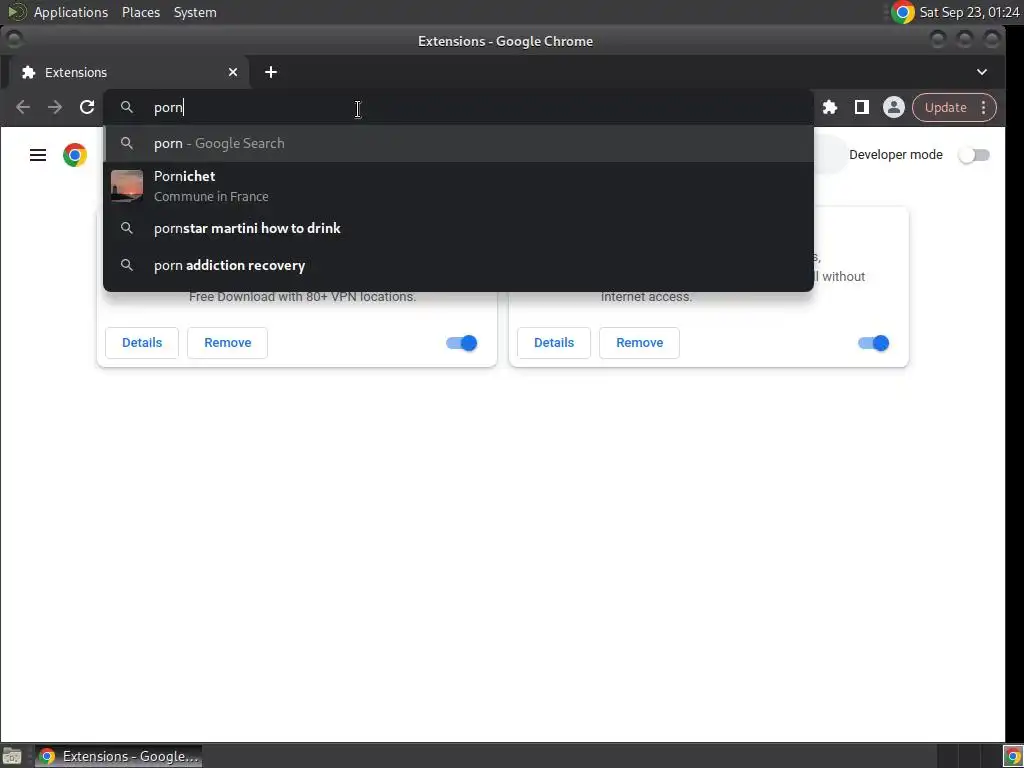Screen dimensions: 1024x768
Task: Open the Extensions puzzle icon in toolbar
Action: (x=829, y=107)
